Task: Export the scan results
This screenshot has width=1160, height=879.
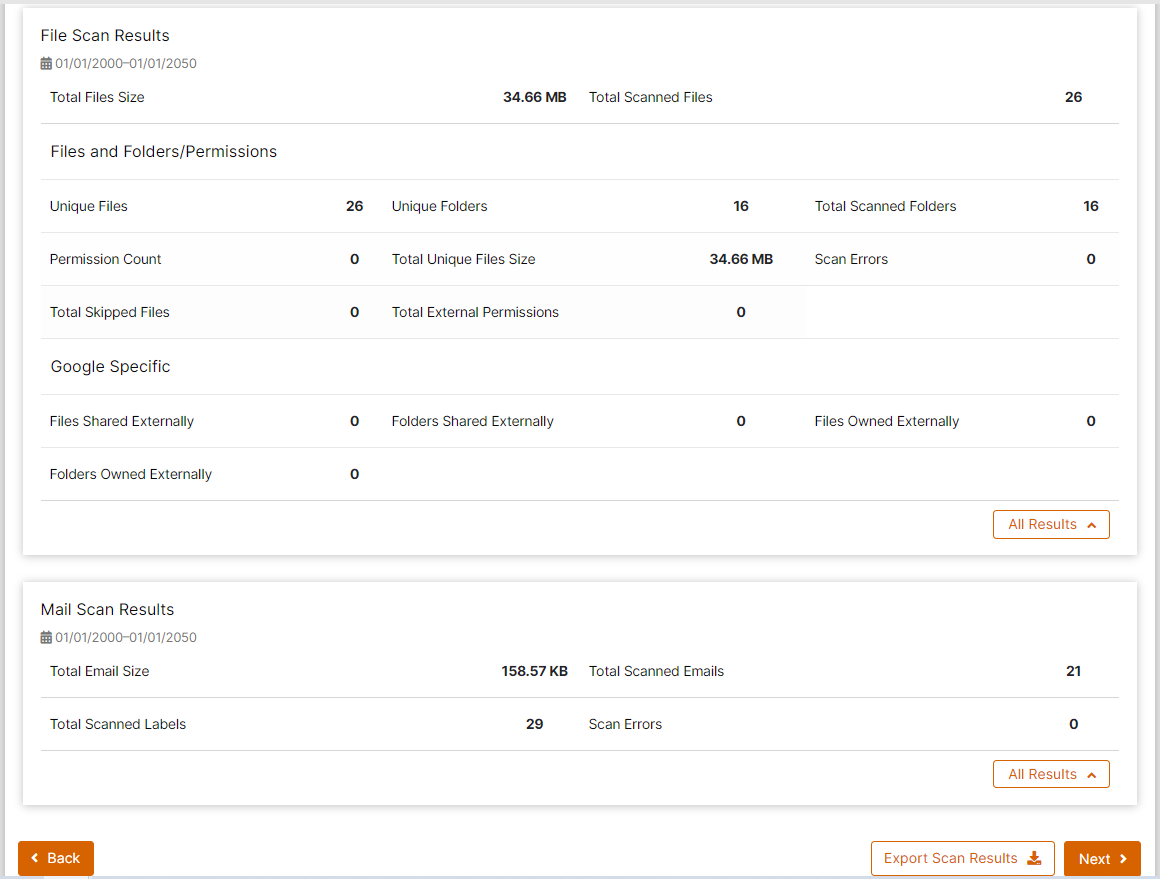Action: click(x=962, y=858)
